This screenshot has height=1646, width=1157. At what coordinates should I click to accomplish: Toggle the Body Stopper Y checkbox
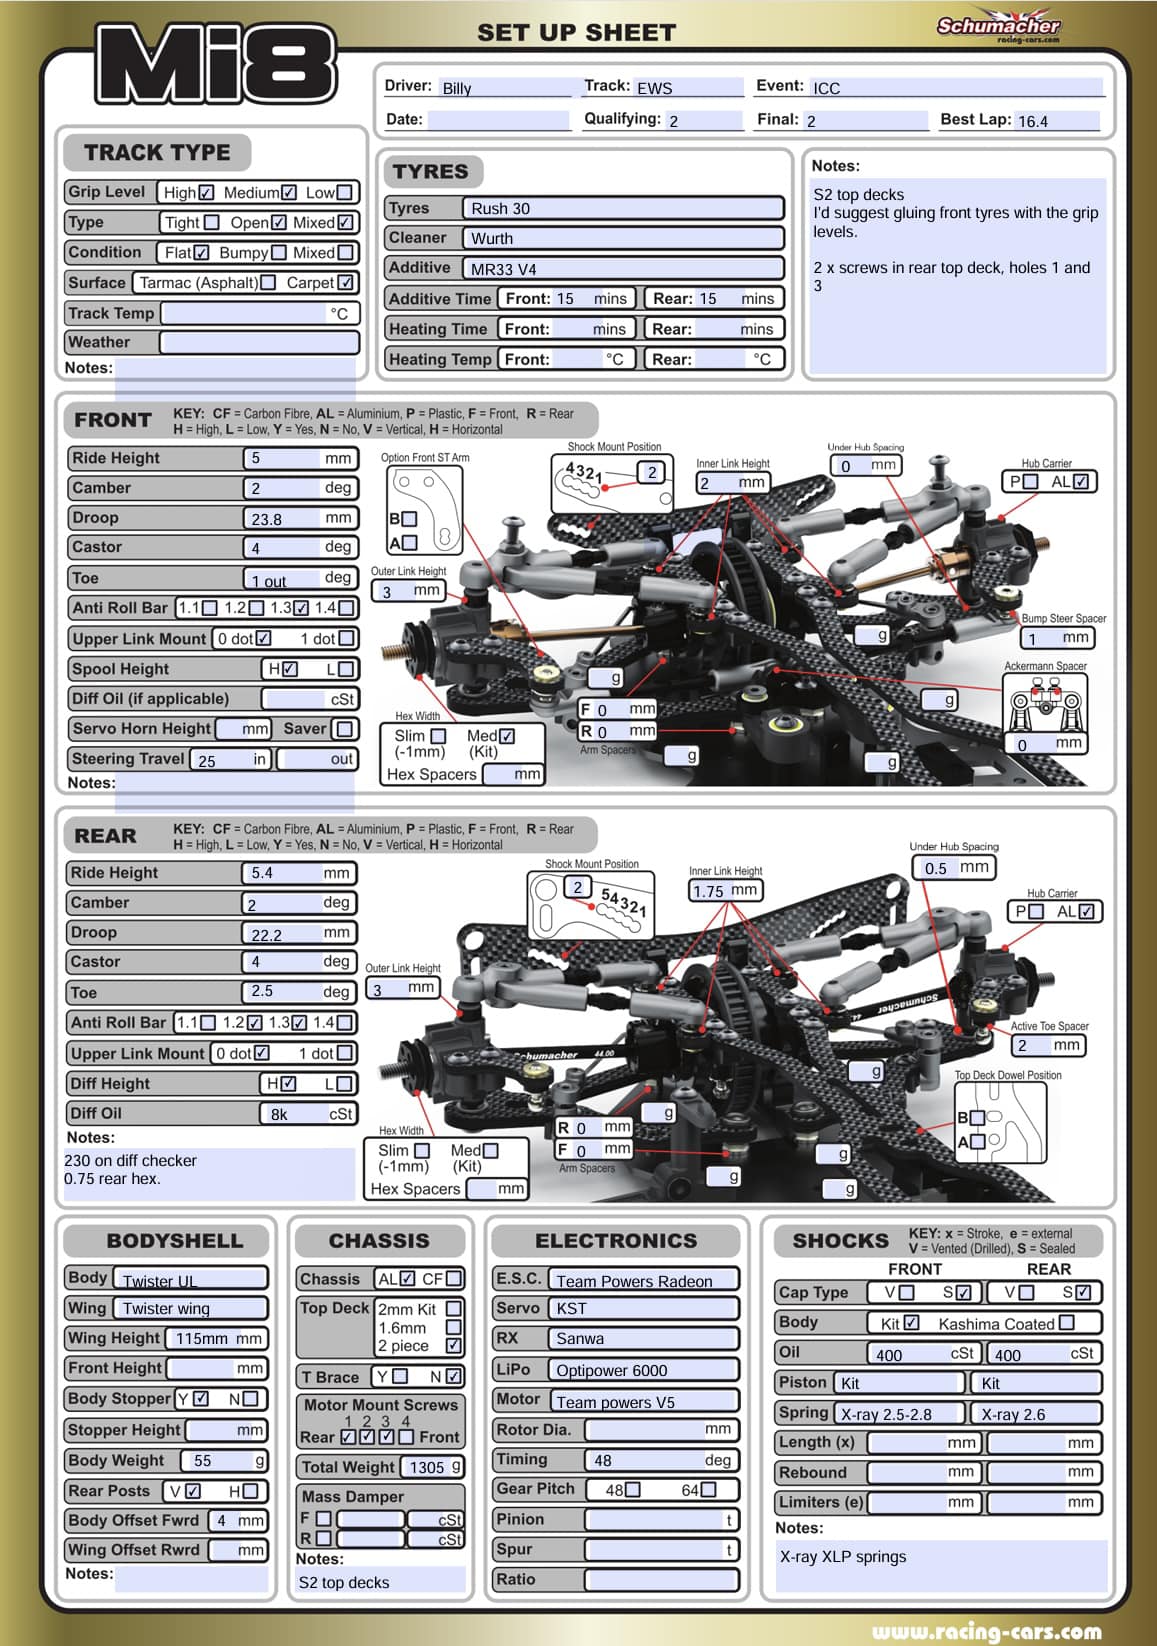[201, 1398]
